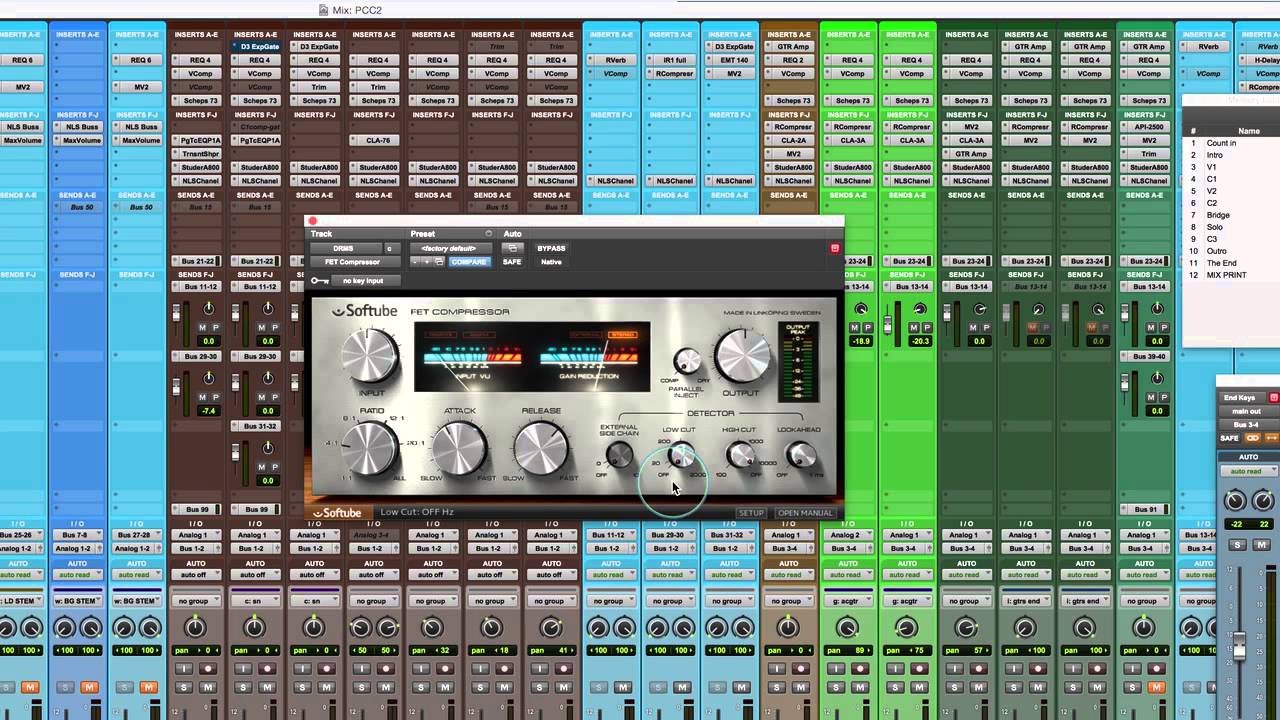Open the EMT 140 insert
This screenshot has width=1280, height=720.
[x=734, y=60]
